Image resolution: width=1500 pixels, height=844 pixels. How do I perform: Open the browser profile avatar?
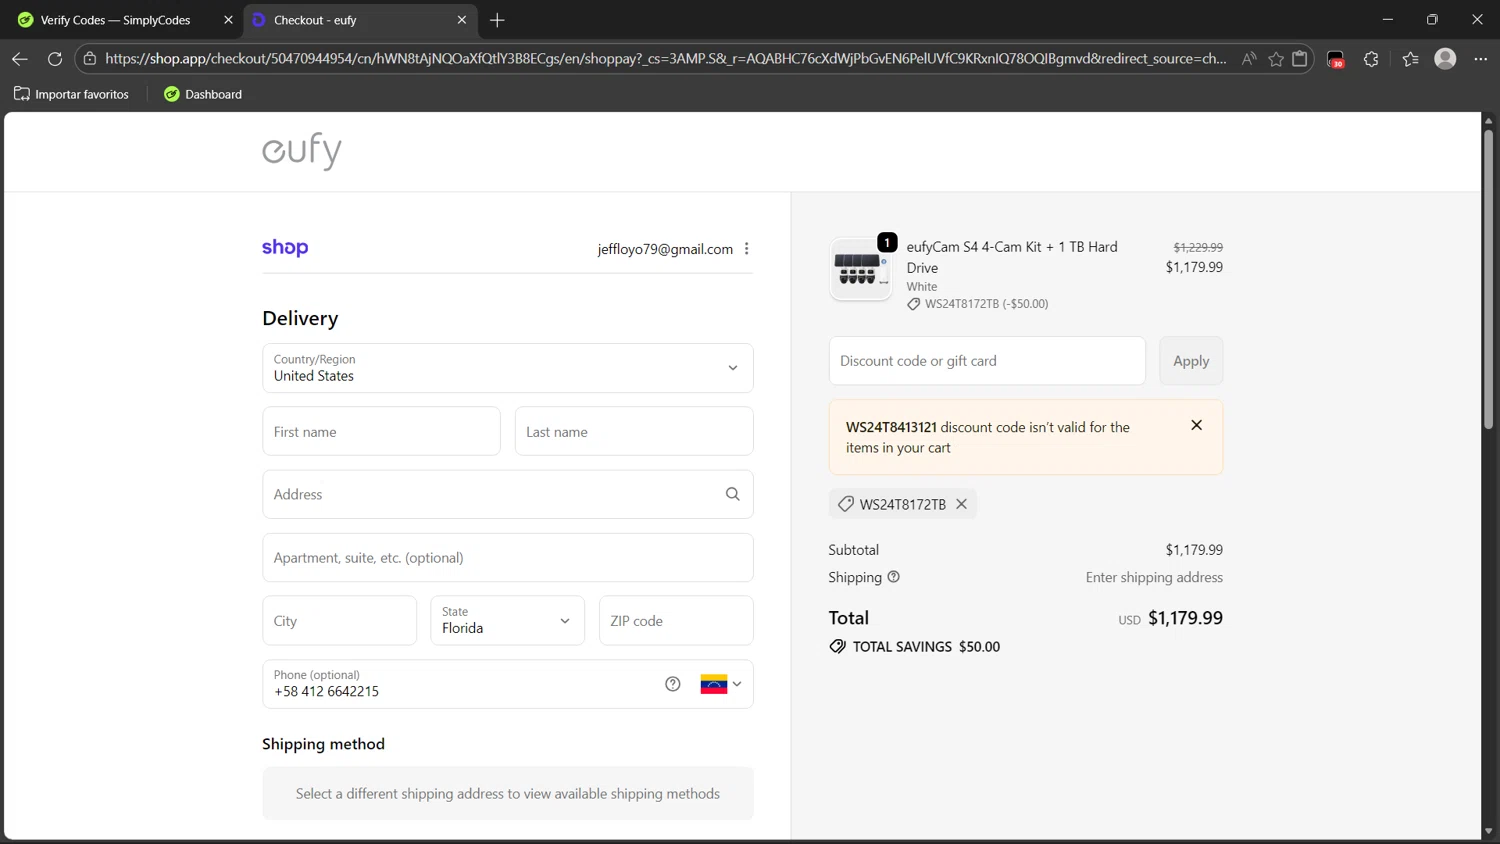(x=1445, y=59)
